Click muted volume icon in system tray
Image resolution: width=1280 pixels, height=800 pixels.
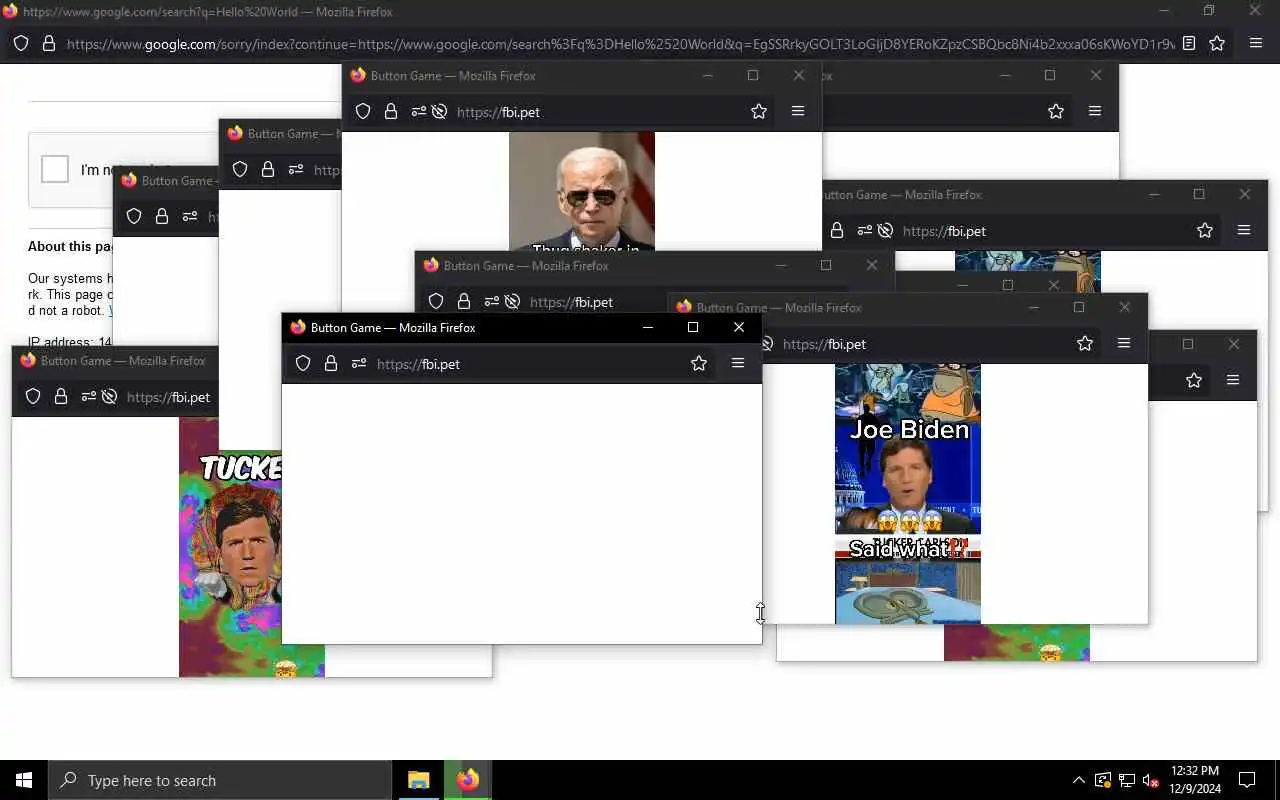[1151, 781]
